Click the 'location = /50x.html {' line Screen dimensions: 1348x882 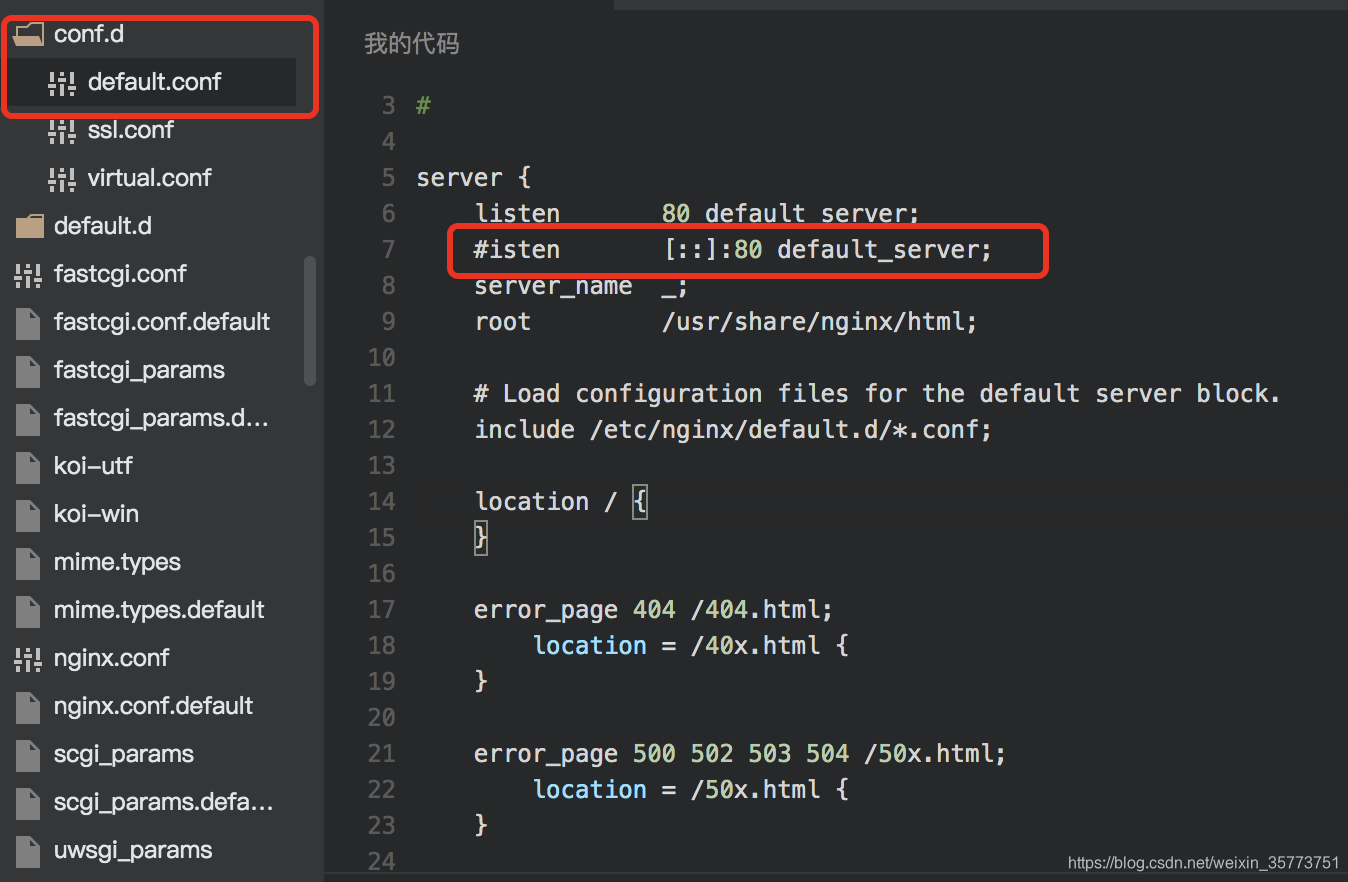pos(691,790)
